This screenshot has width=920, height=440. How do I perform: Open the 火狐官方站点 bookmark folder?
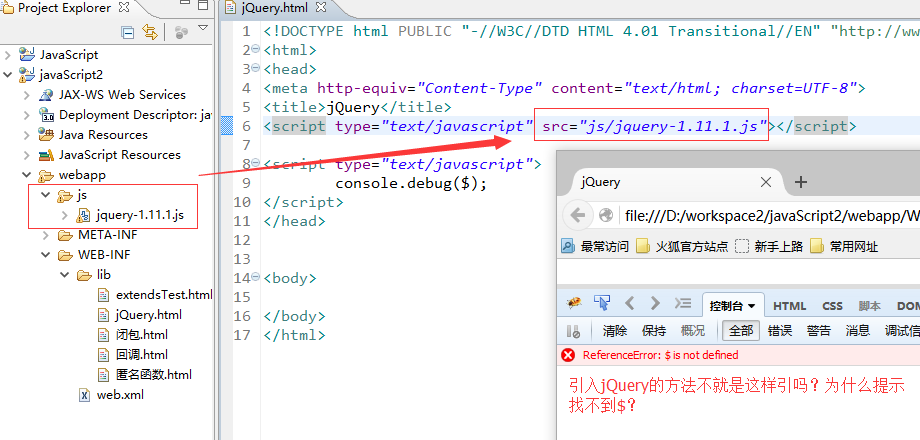pyautogui.click(x=683, y=246)
